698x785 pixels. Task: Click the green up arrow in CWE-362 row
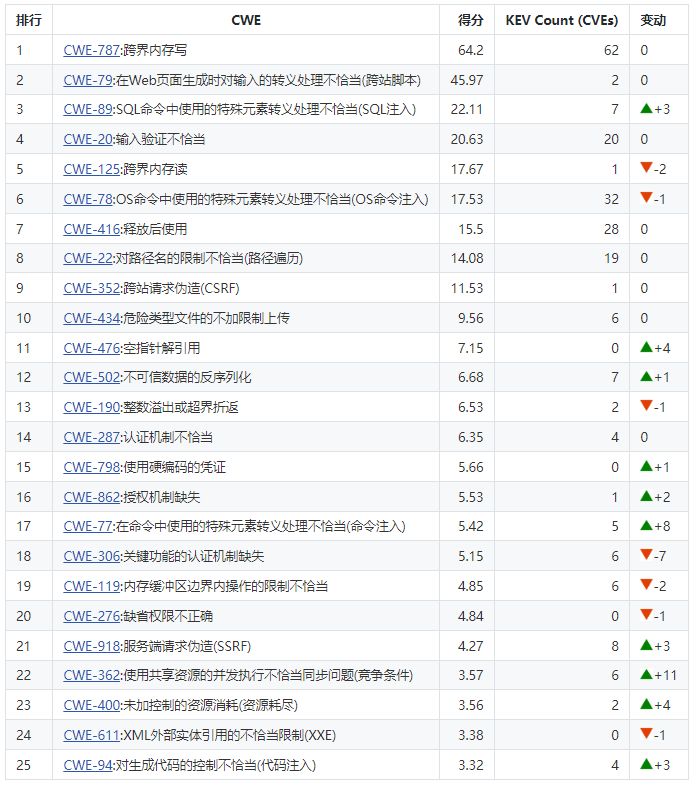[x=646, y=674]
